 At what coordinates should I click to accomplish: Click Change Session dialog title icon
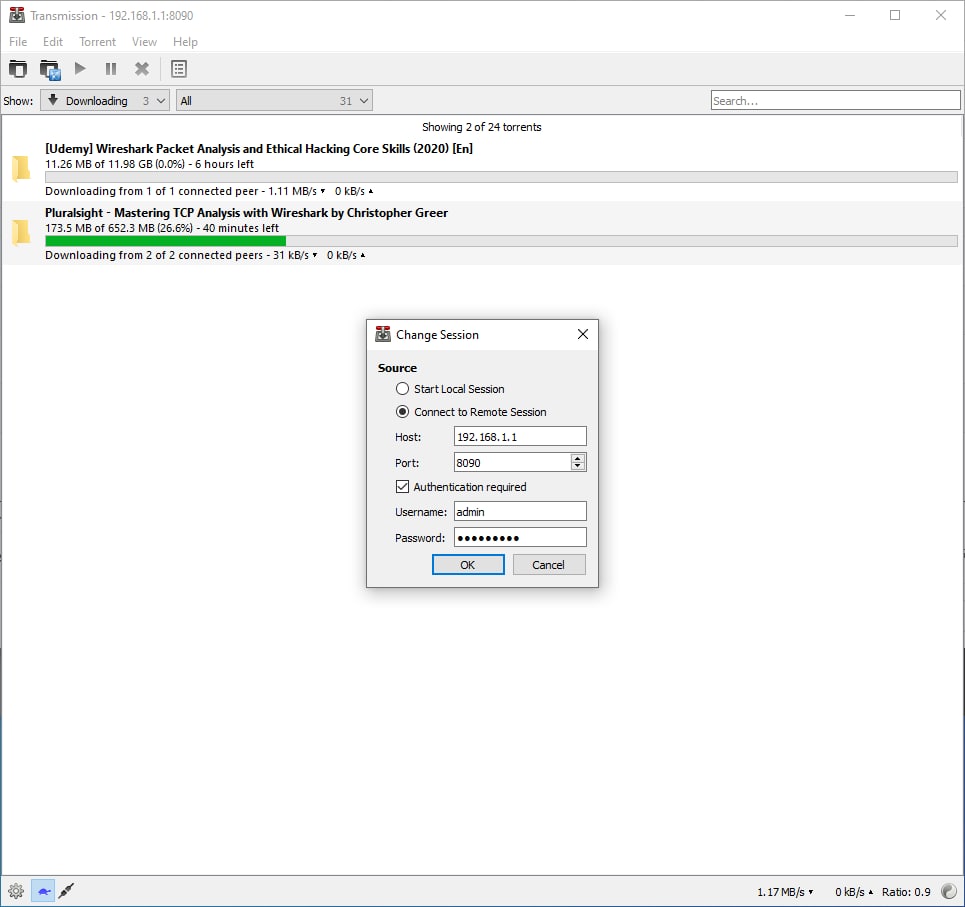tap(383, 334)
